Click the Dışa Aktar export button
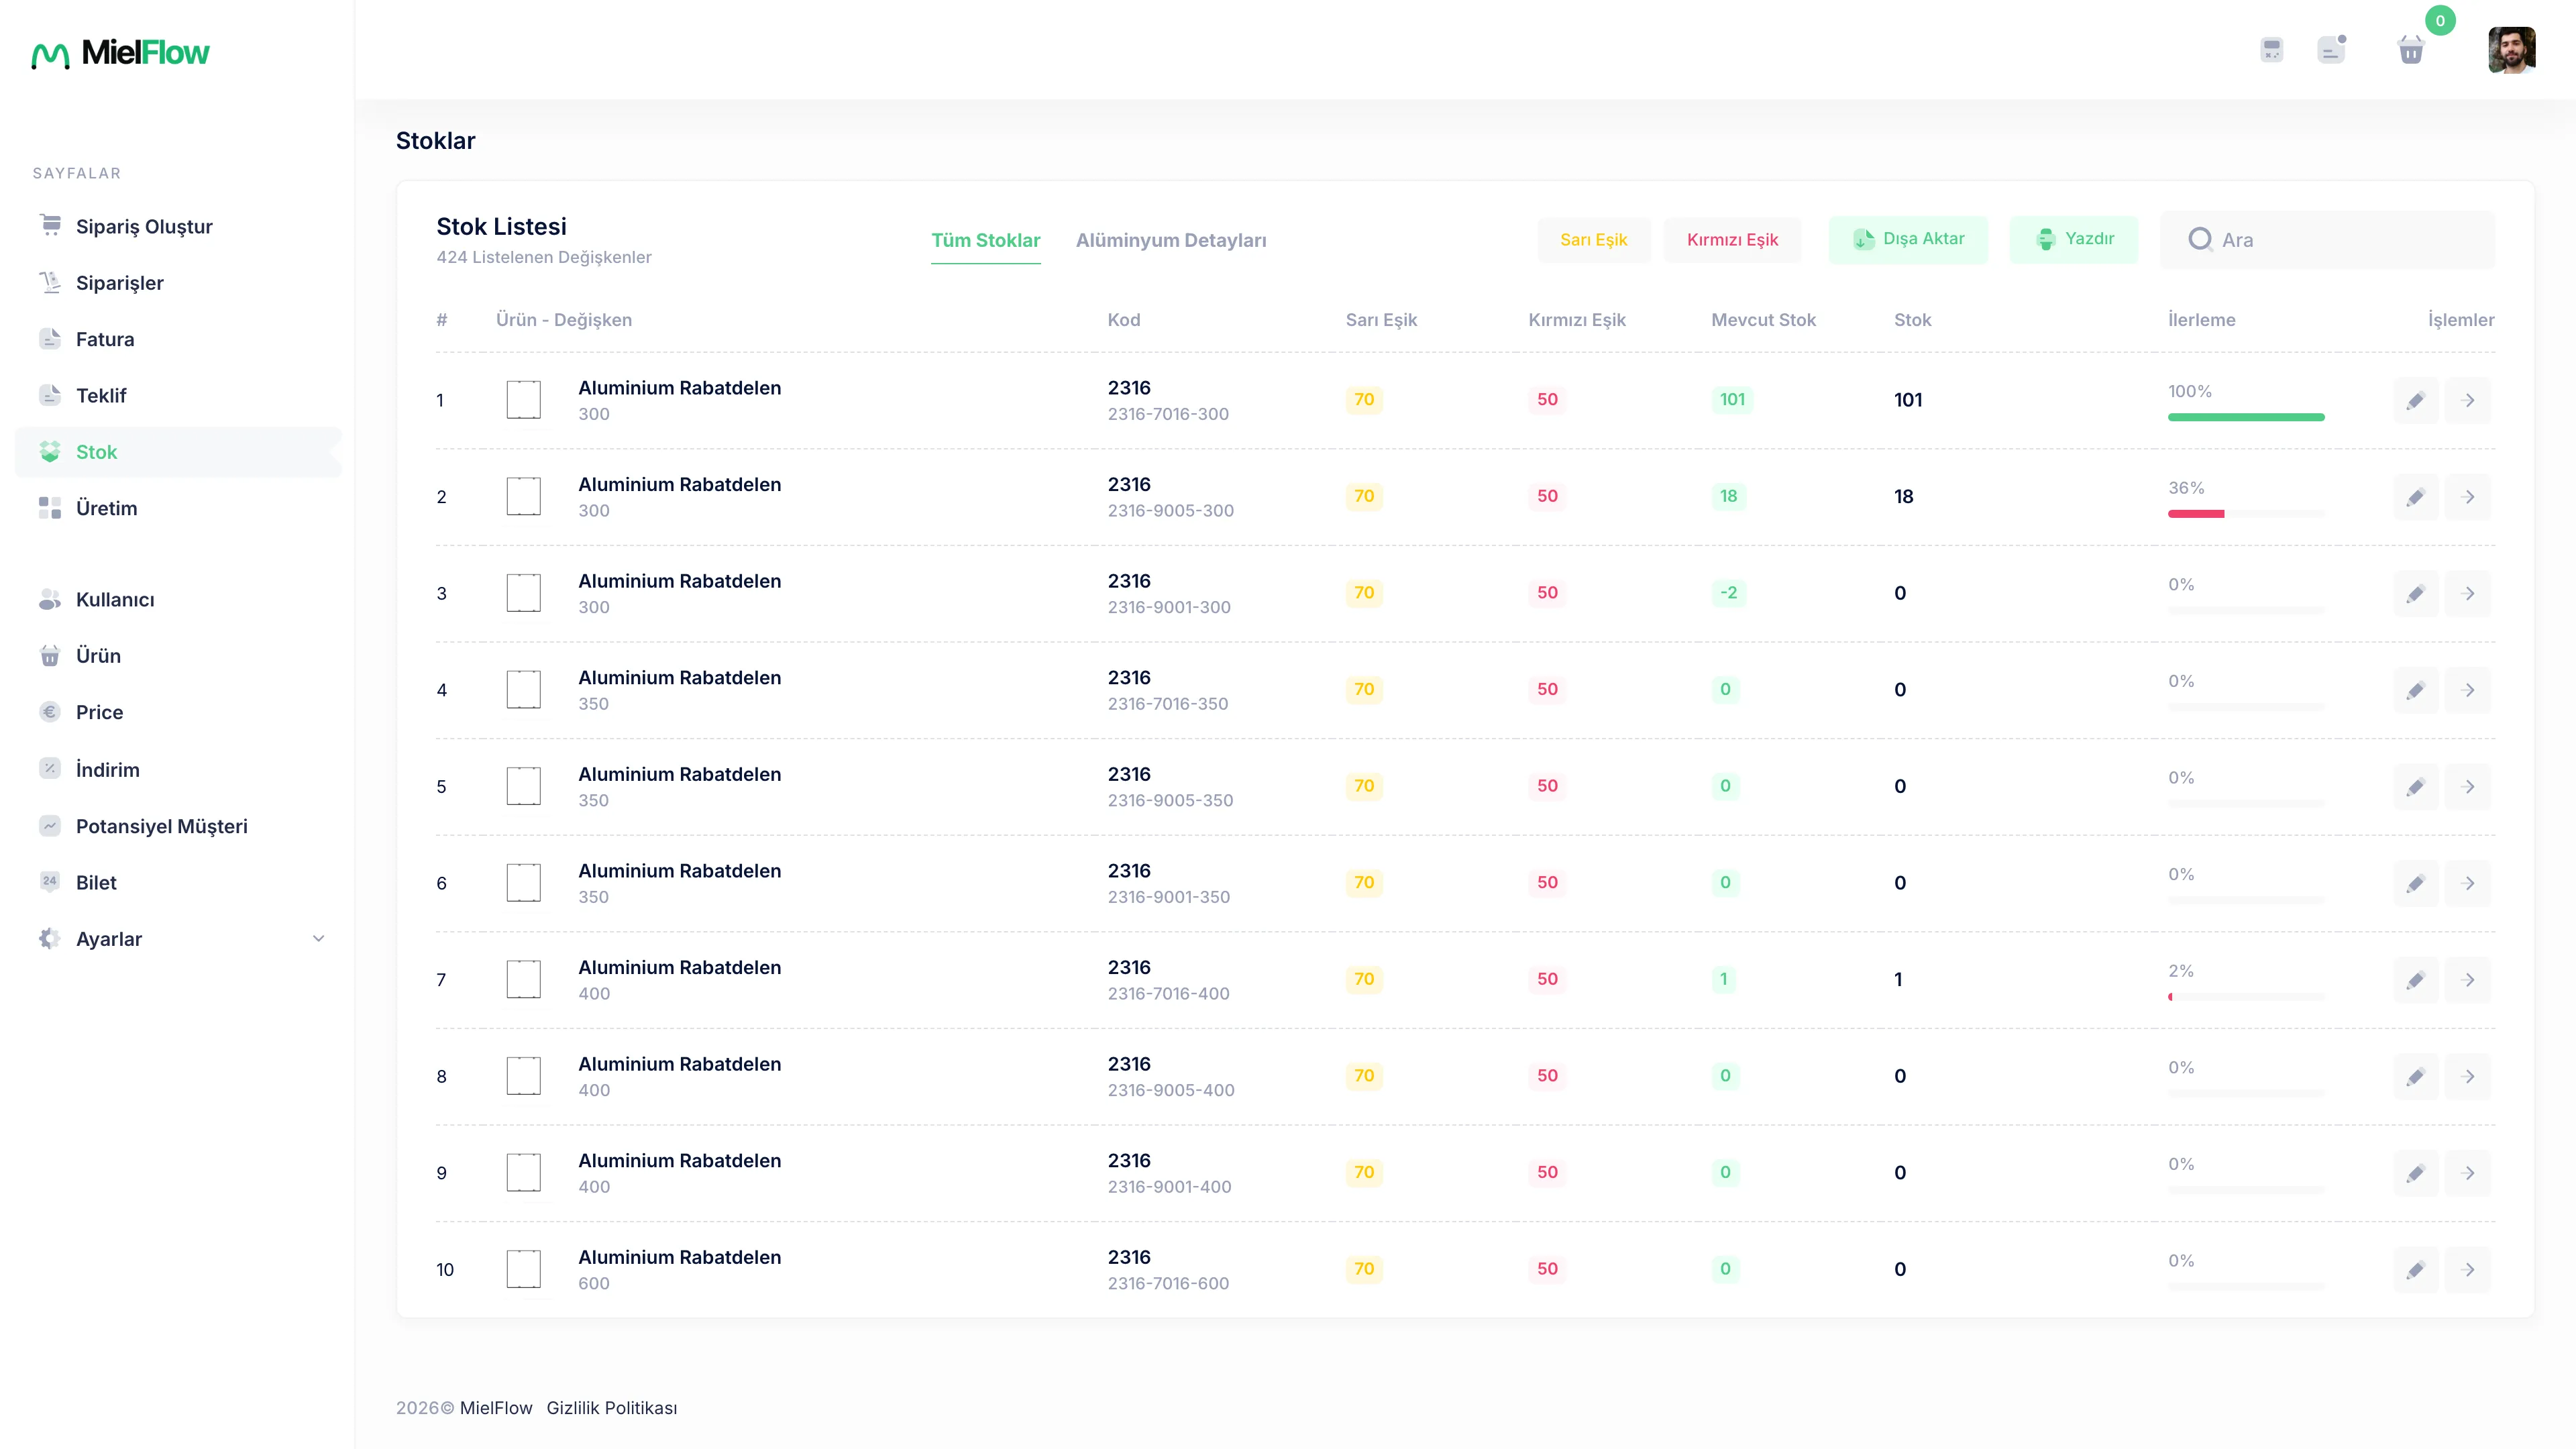 1908,239
